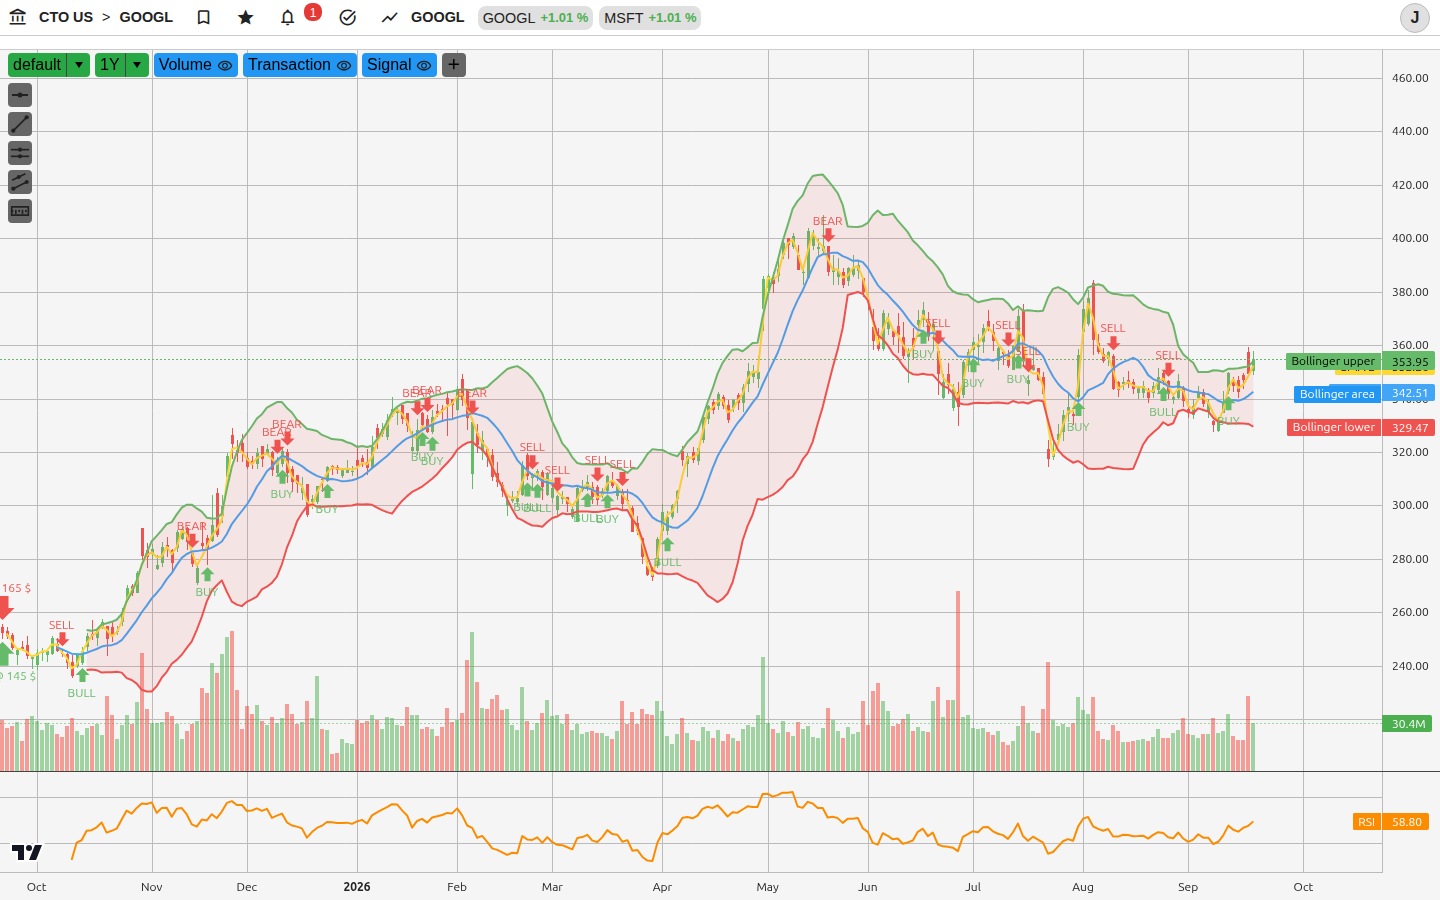Go to CTO US breadcrumb
This screenshot has width=1440, height=900.
pyautogui.click(x=66, y=17)
